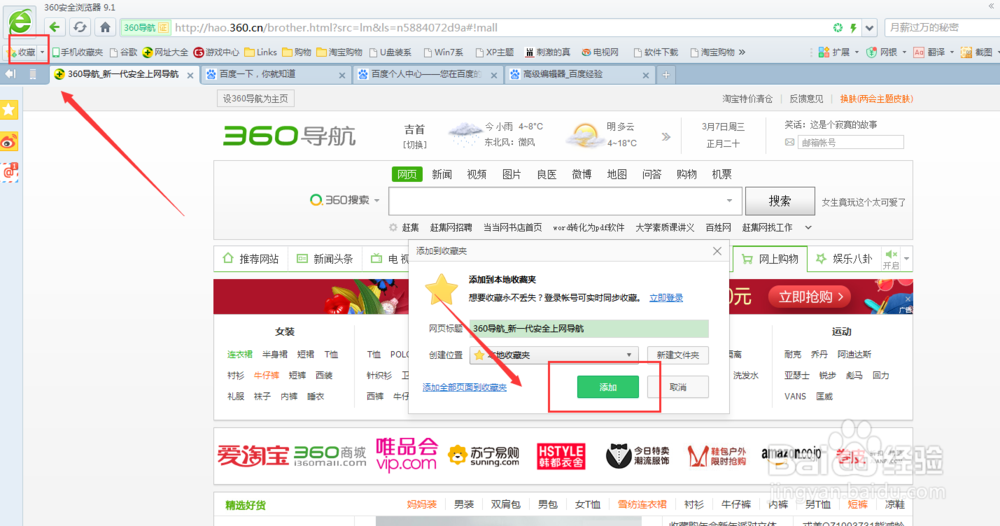Switch to the 推荐网站 tab
This screenshot has width=1000, height=526.
(251, 259)
